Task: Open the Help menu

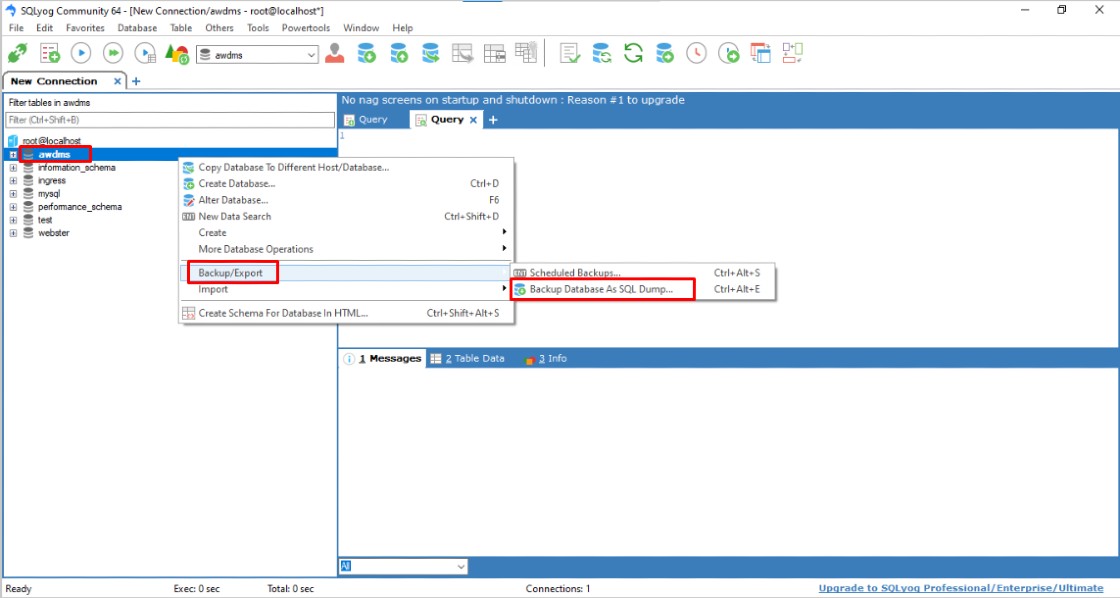Action: coord(402,28)
